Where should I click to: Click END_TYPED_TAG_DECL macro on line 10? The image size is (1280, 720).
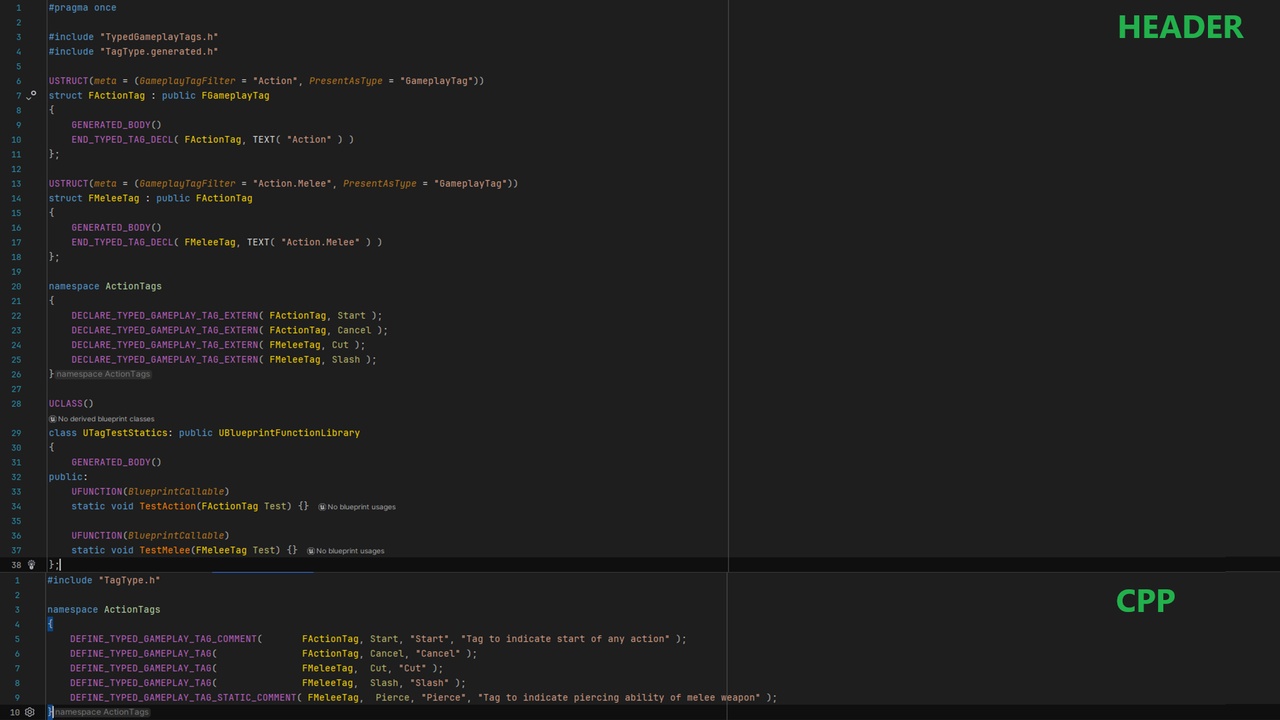tap(122, 140)
